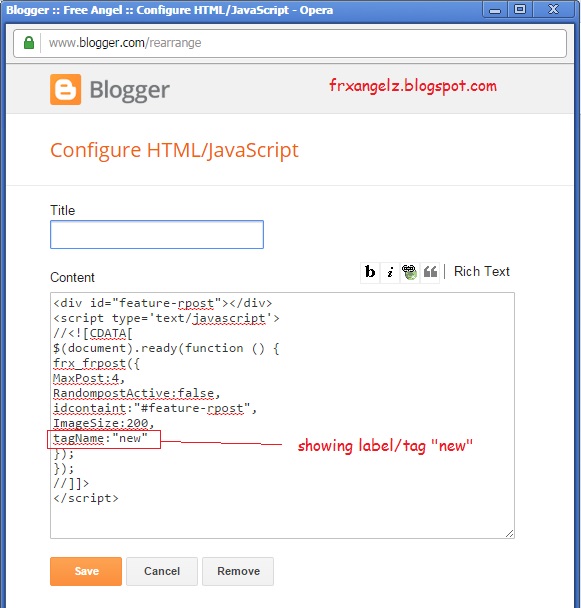Click the <script type='text/javascript'> line
581x608 pixels.
(x=166, y=318)
